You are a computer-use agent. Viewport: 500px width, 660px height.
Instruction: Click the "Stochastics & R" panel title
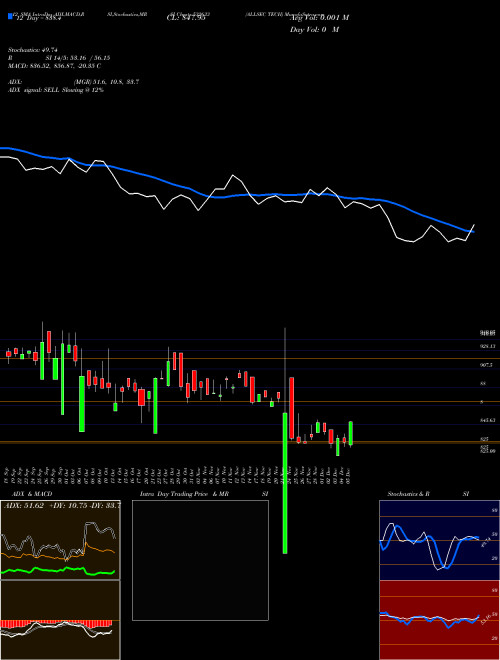tap(408, 494)
